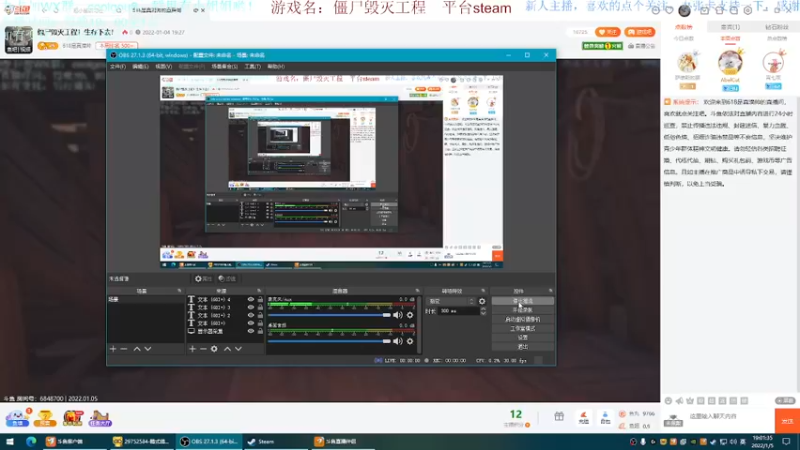Pop out the Audio Mixer dock header icon

(417, 291)
